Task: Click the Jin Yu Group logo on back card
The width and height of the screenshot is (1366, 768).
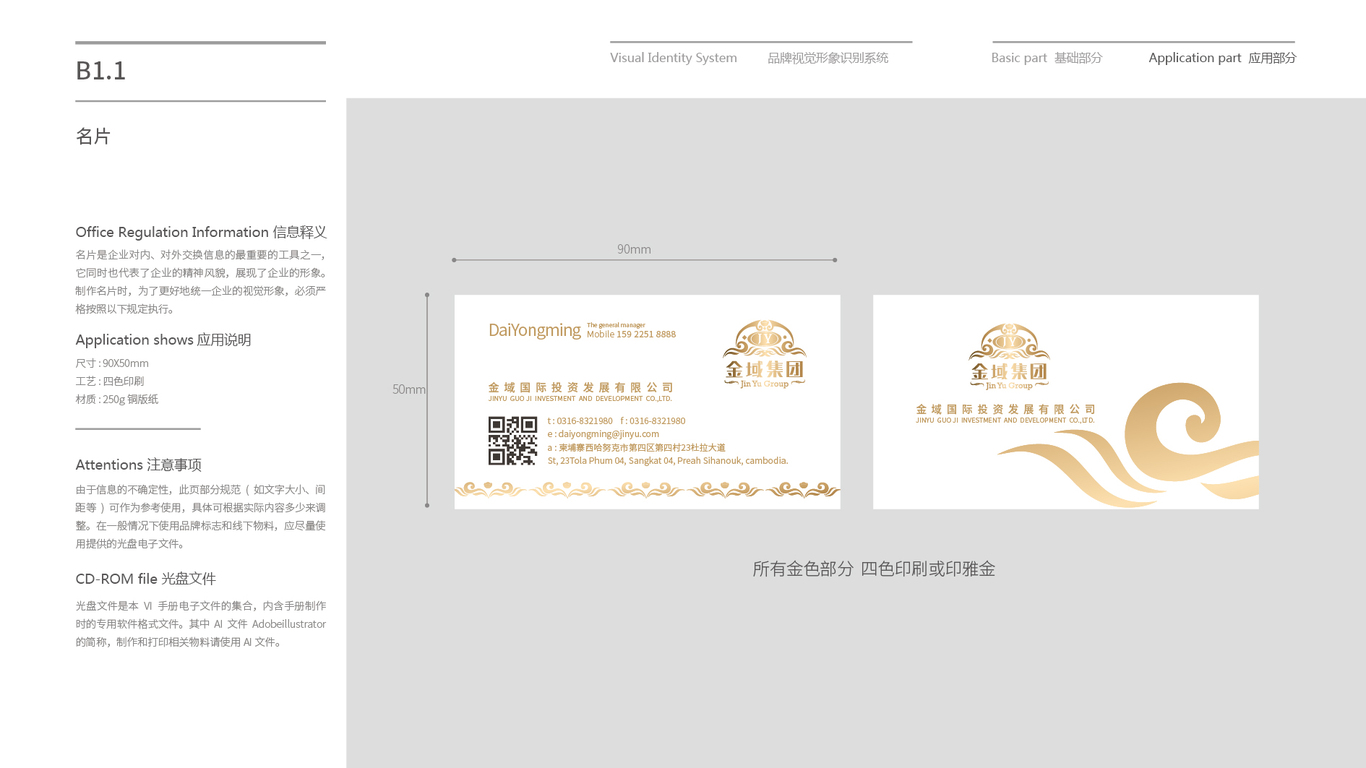Action: click(x=1009, y=357)
